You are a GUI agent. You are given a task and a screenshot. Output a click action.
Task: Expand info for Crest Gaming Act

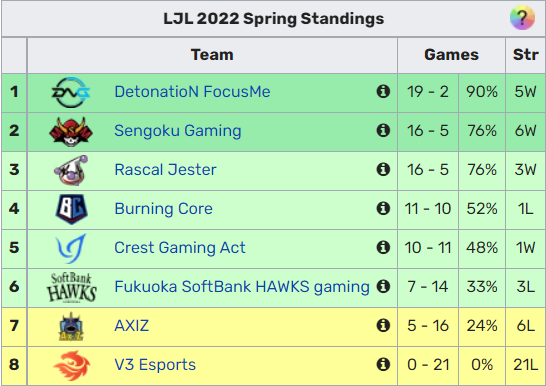pyautogui.click(x=383, y=247)
